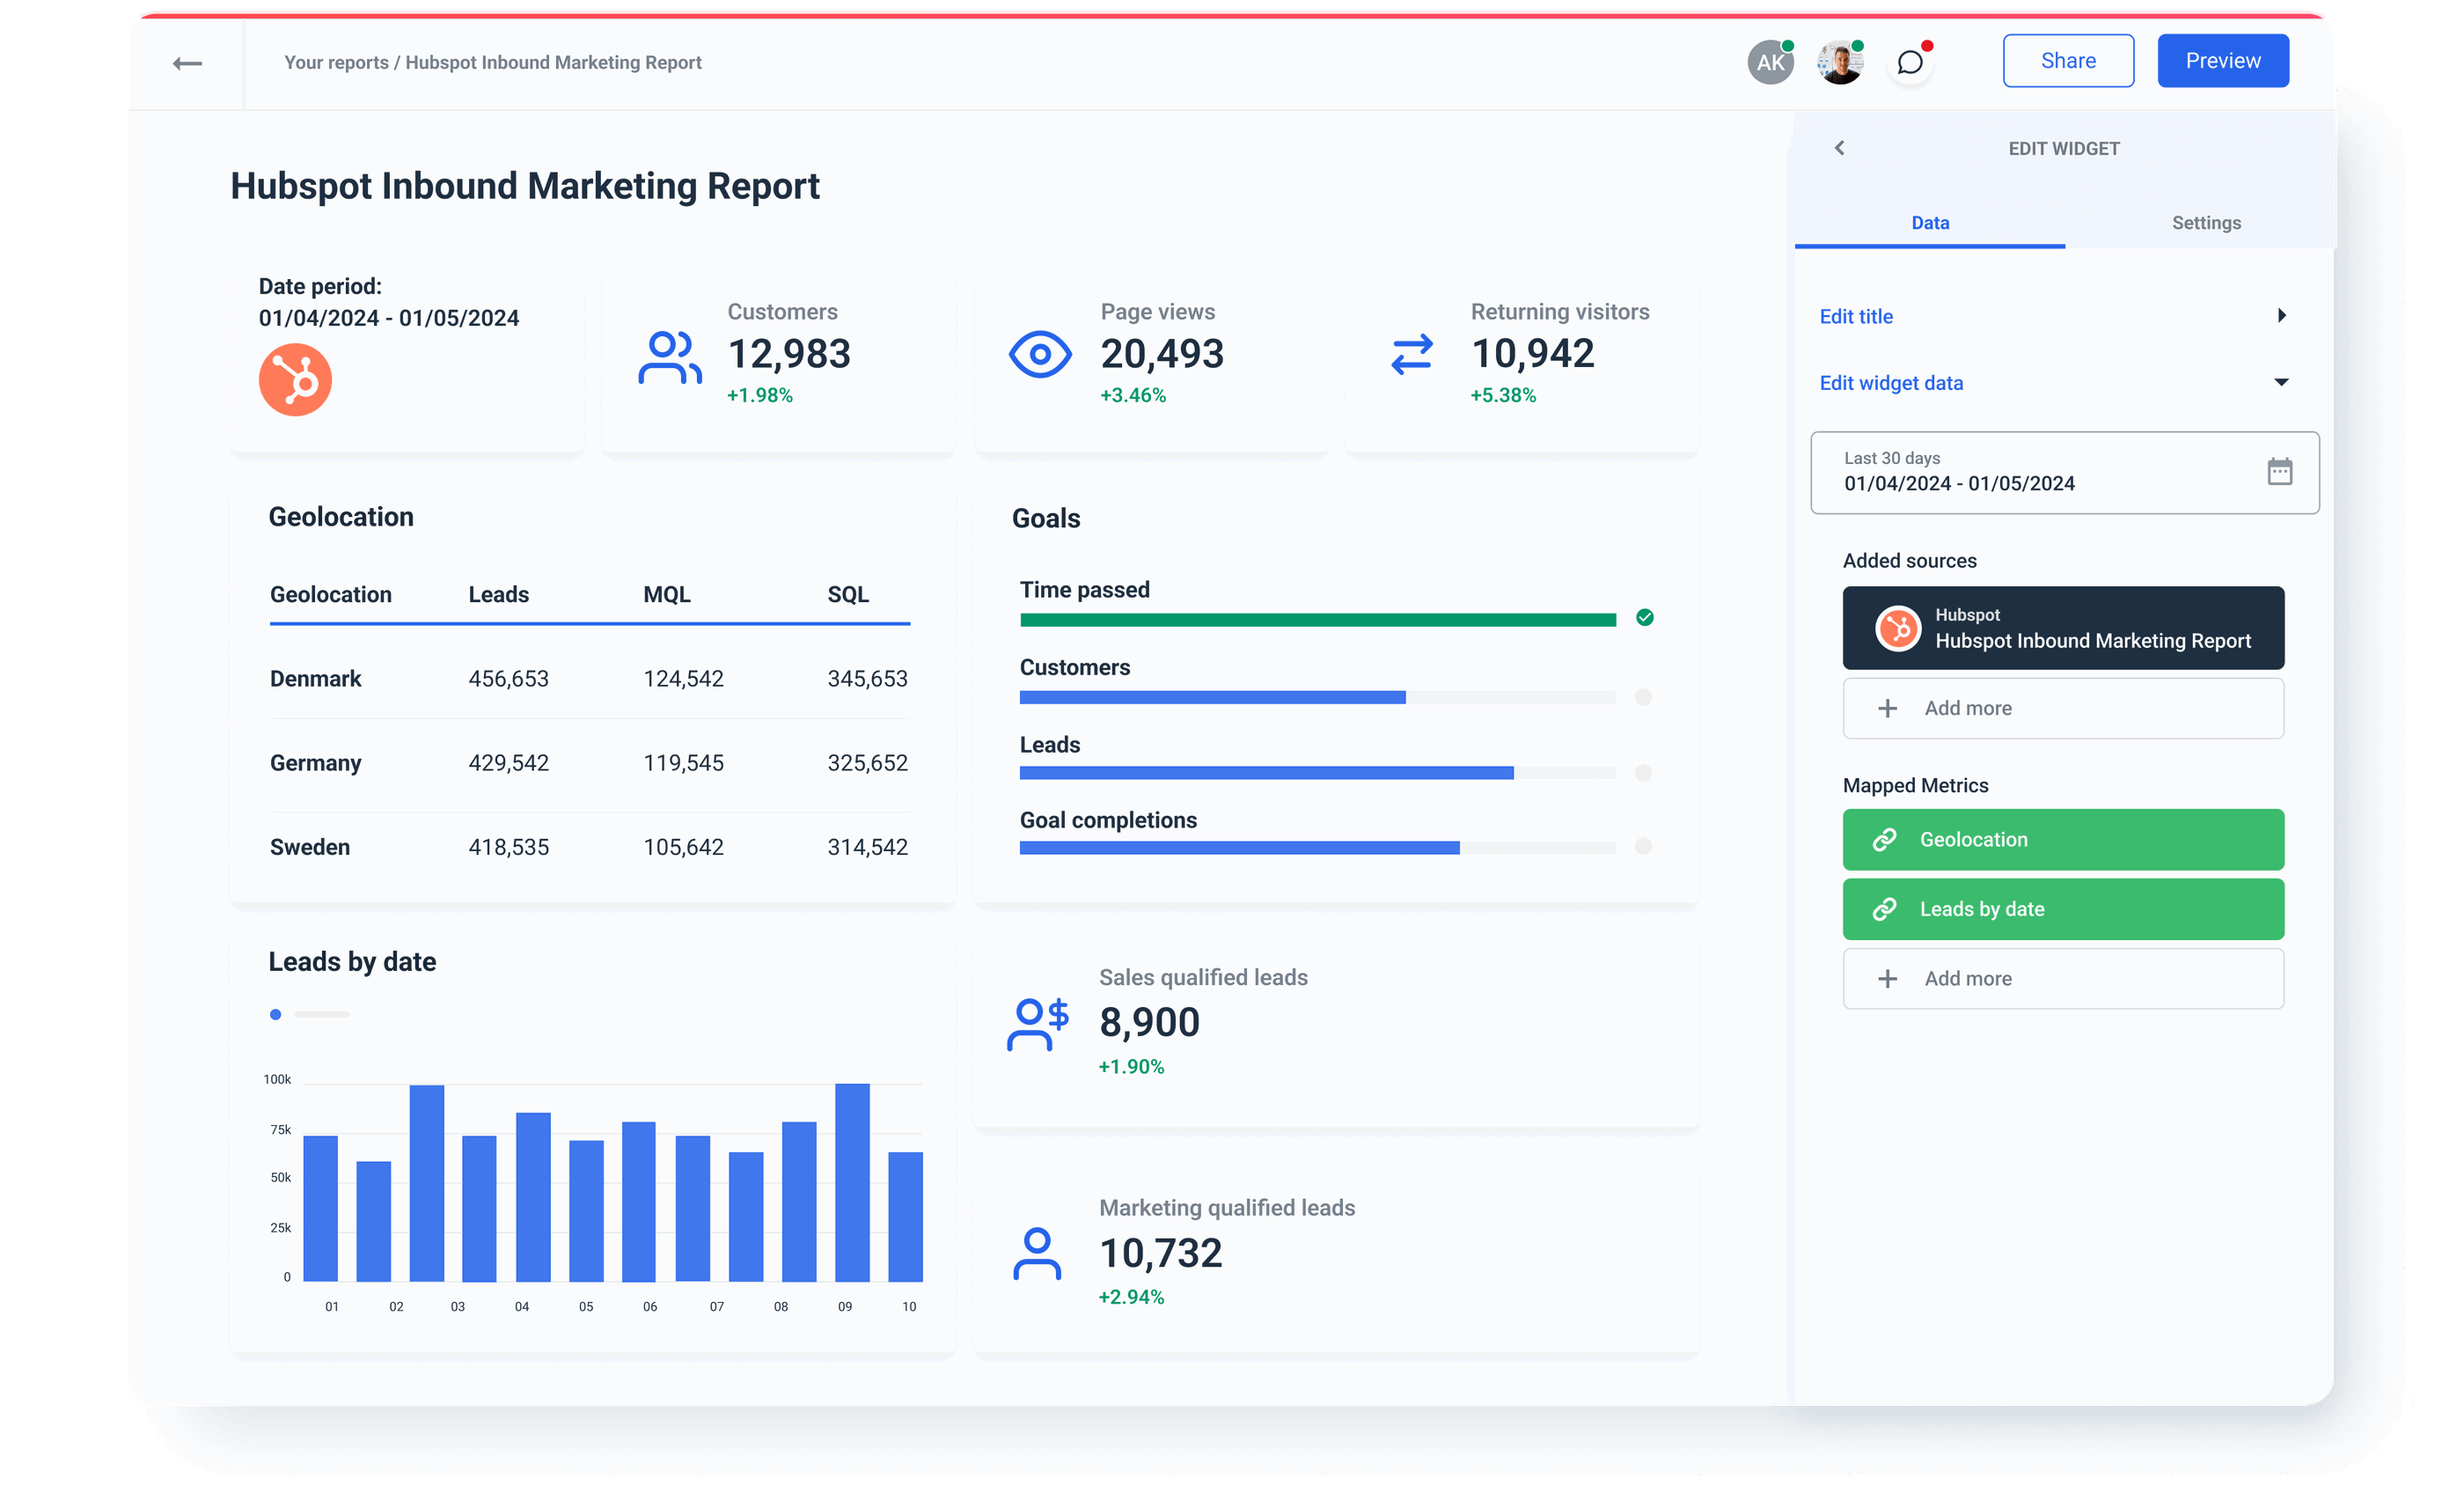
Task: Click the Marketing qualified leads person icon
Action: point(1037,1253)
